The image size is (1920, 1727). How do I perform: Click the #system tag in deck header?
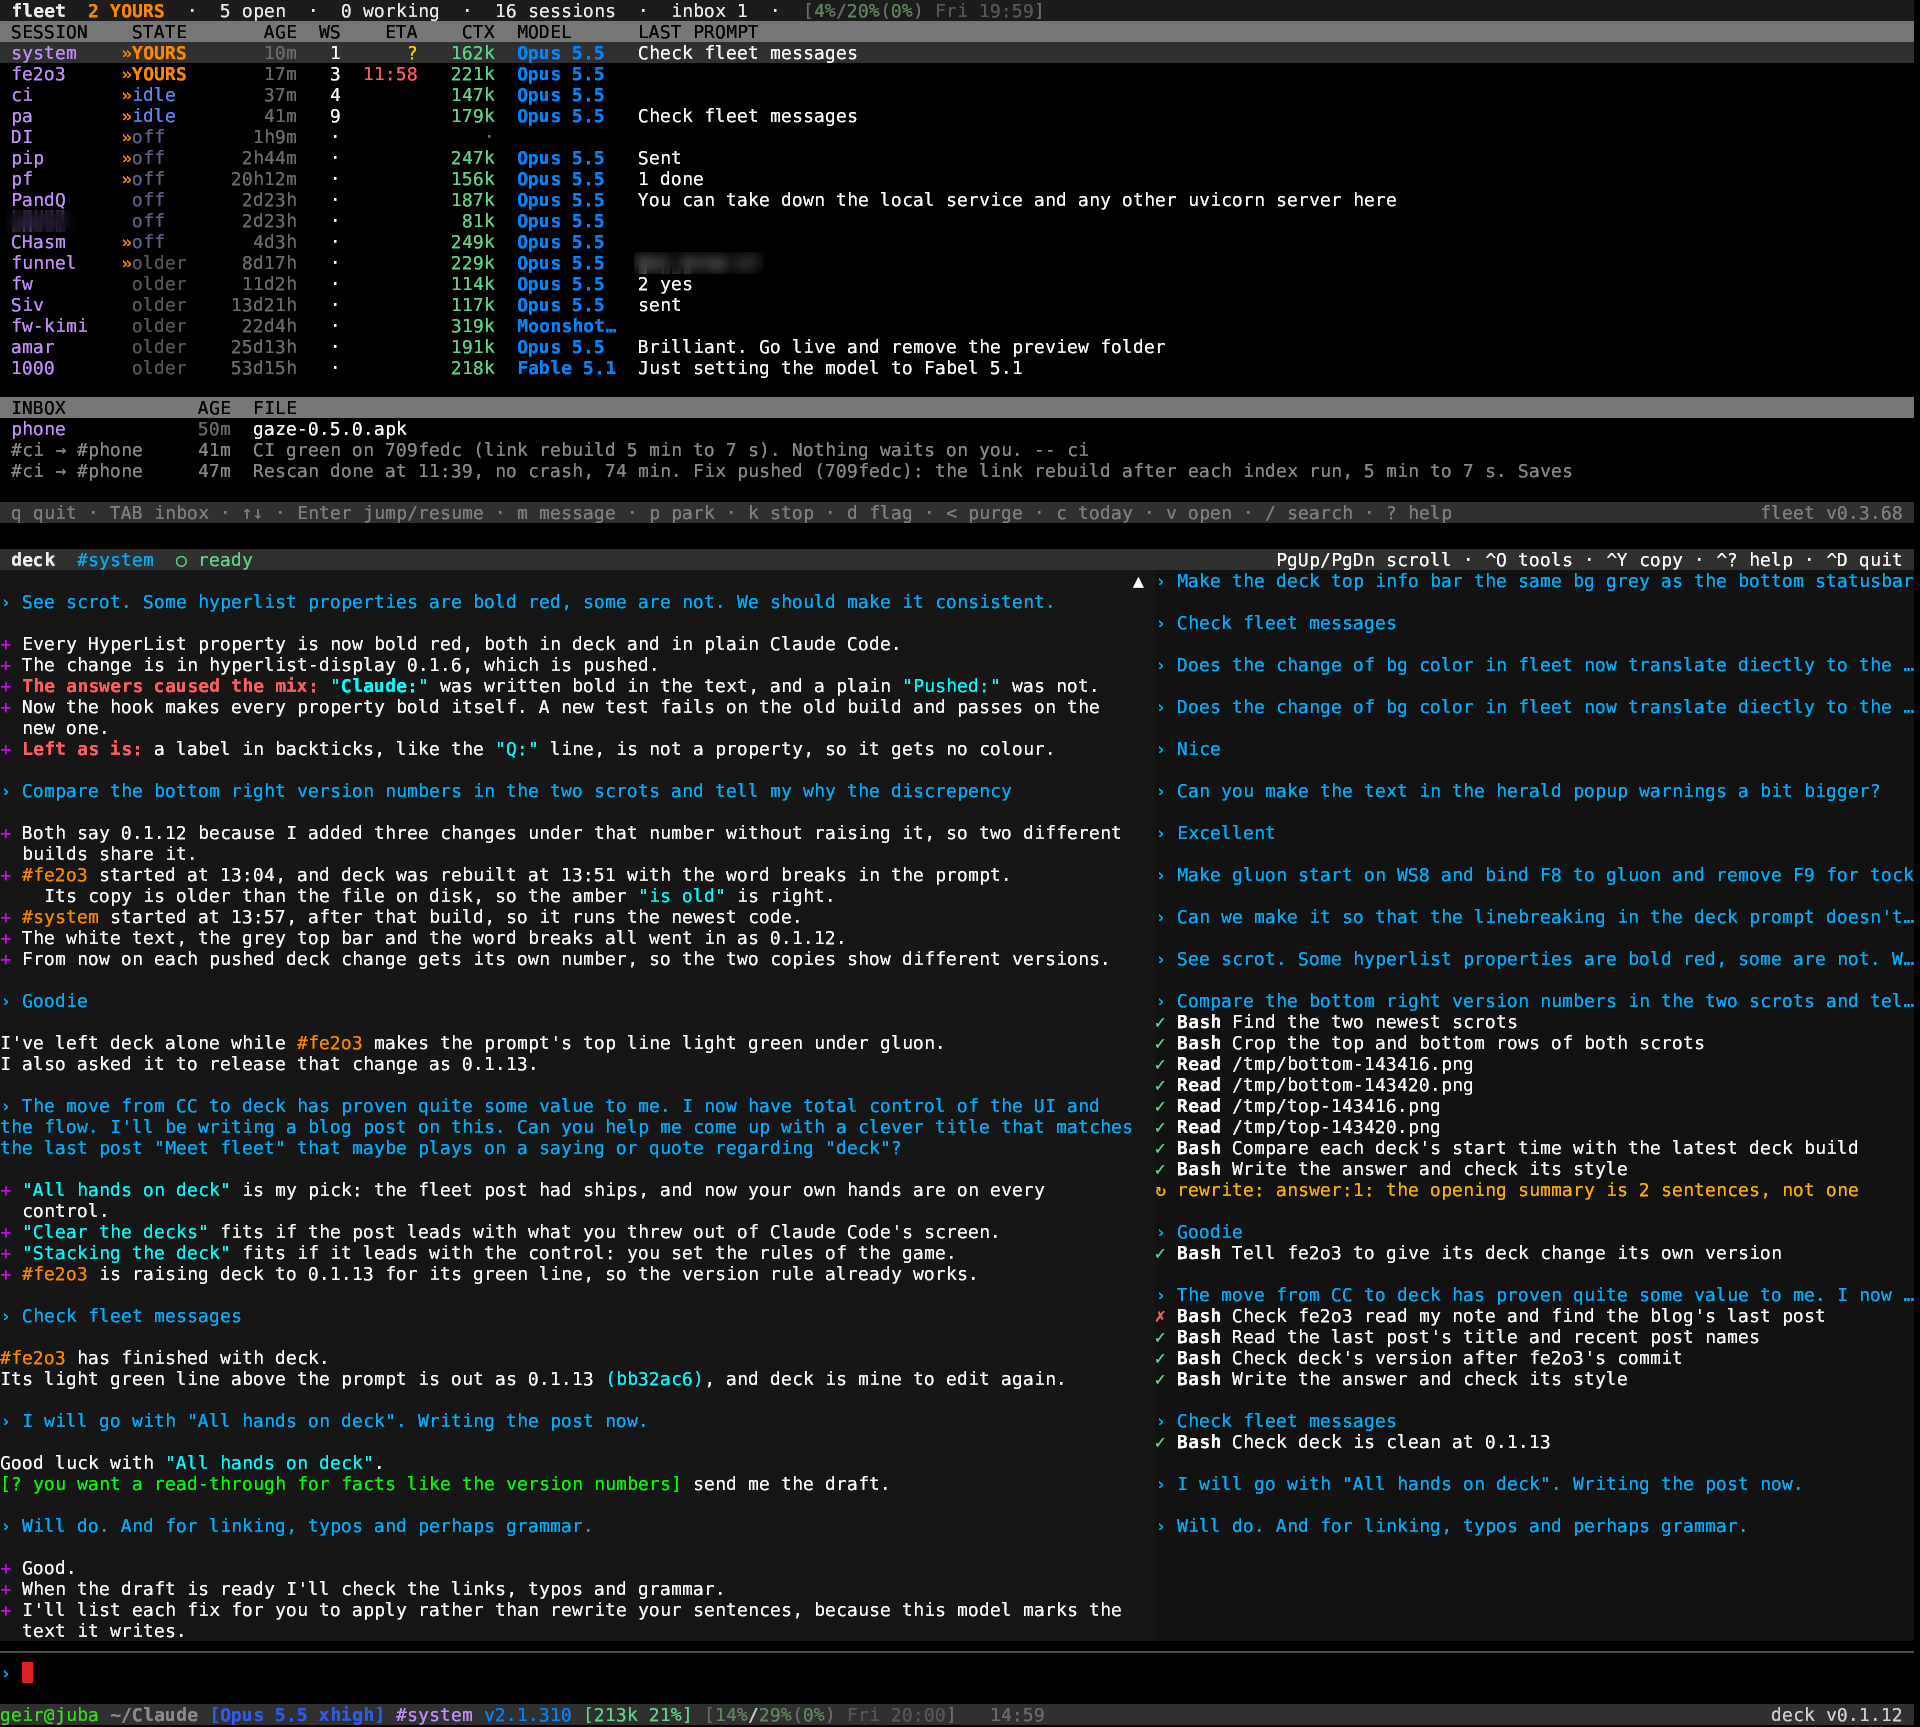pyautogui.click(x=115, y=560)
